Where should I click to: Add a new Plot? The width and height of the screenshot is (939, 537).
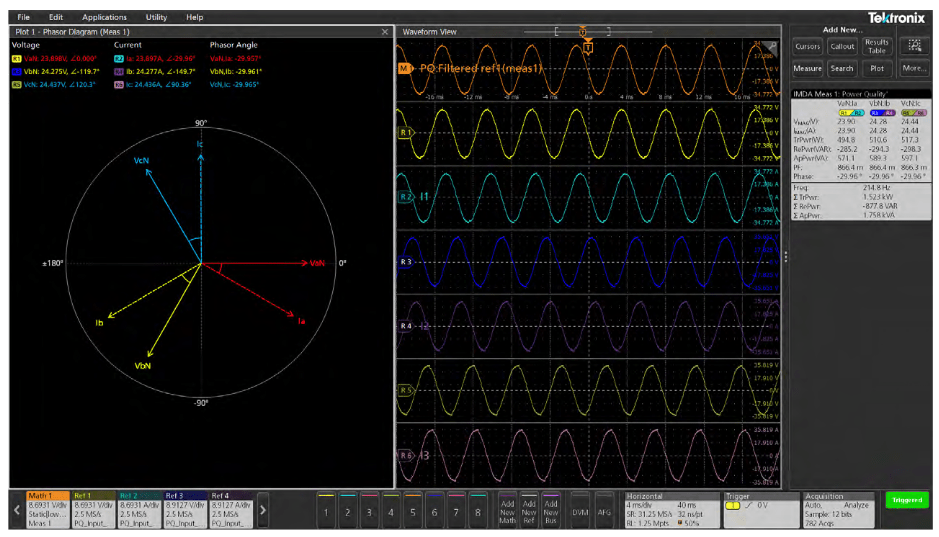[x=877, y=69]
